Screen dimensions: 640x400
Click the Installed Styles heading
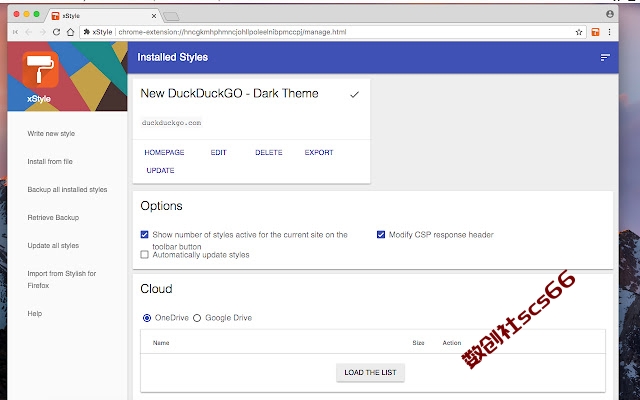pyautogui.click(x=172, y=57)
